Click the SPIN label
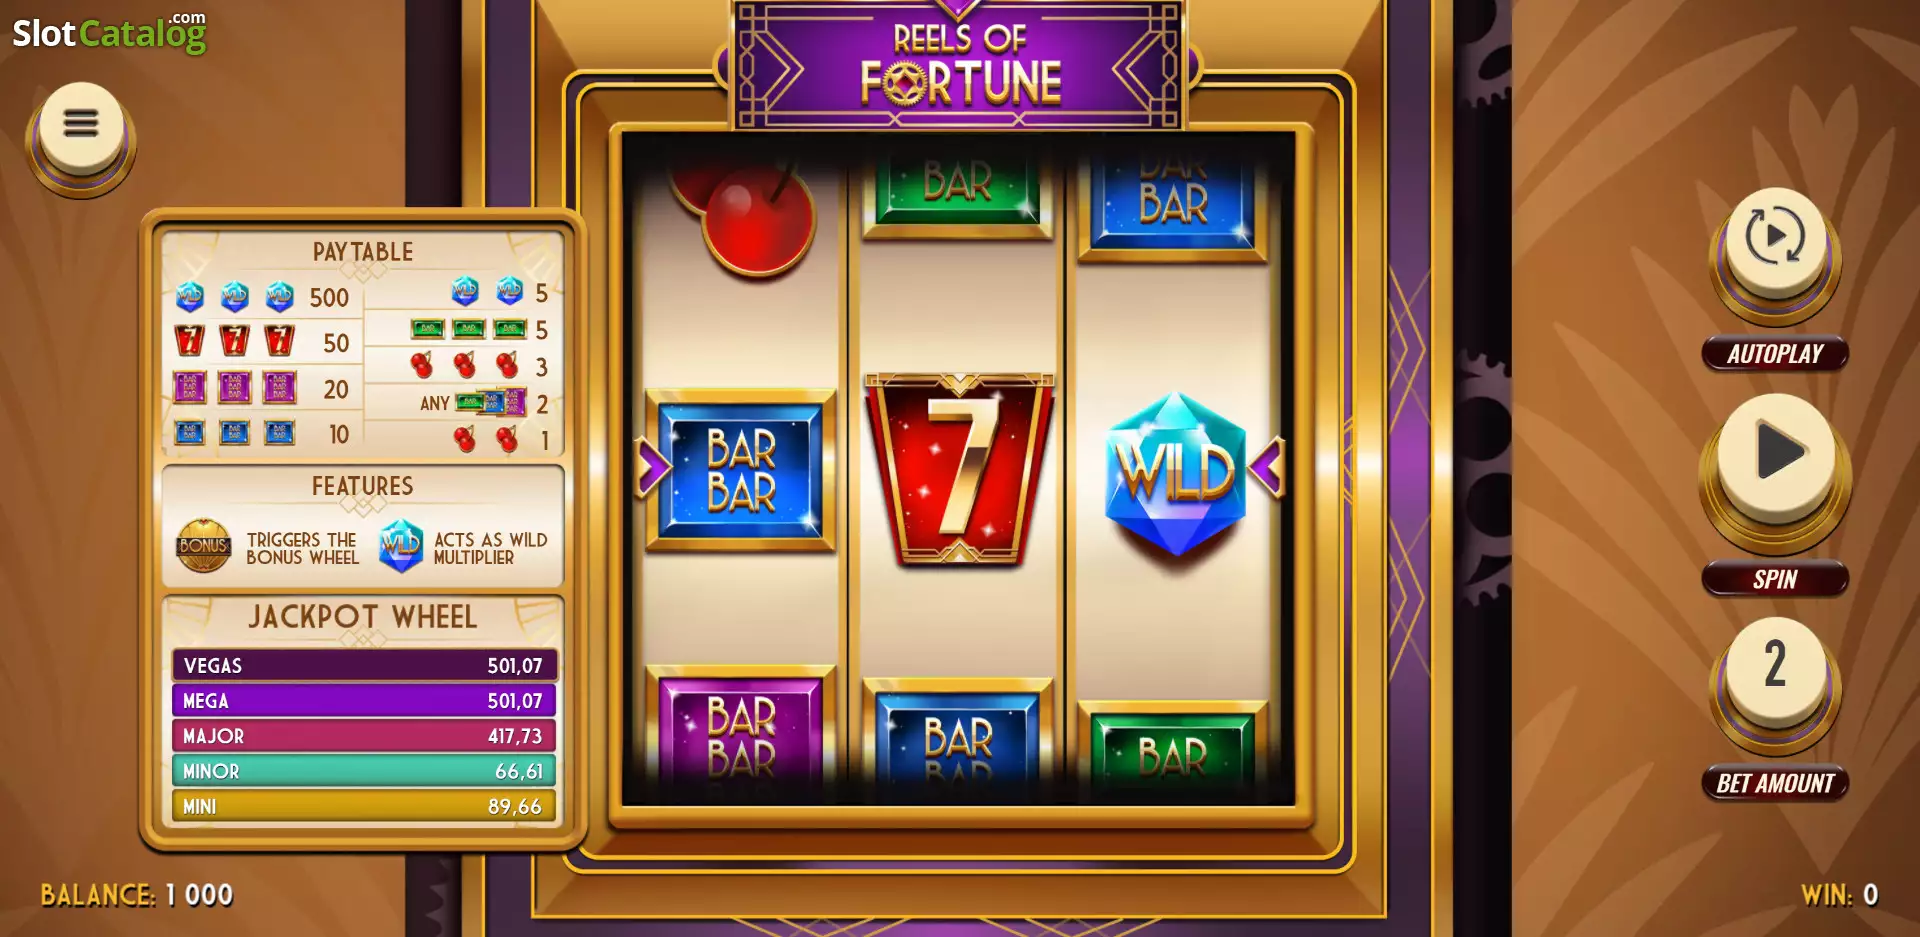 coord(1775,580)
